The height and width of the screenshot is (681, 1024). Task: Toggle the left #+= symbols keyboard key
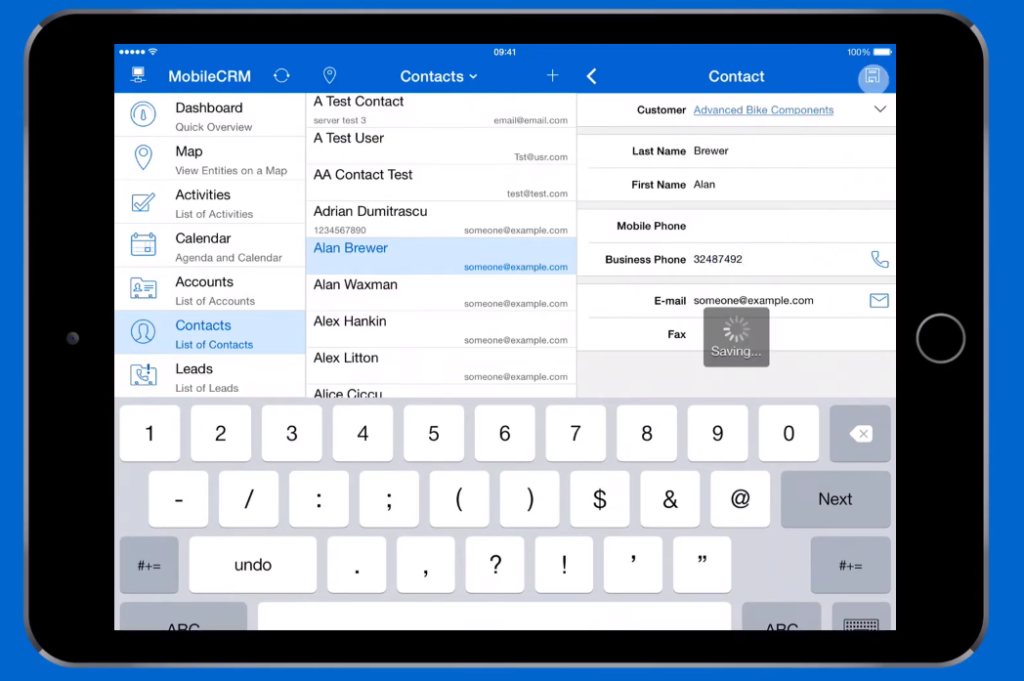(x=149, y=565)
